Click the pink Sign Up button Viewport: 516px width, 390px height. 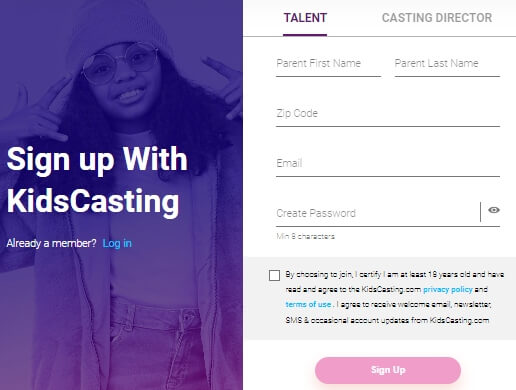coord(388,370)
